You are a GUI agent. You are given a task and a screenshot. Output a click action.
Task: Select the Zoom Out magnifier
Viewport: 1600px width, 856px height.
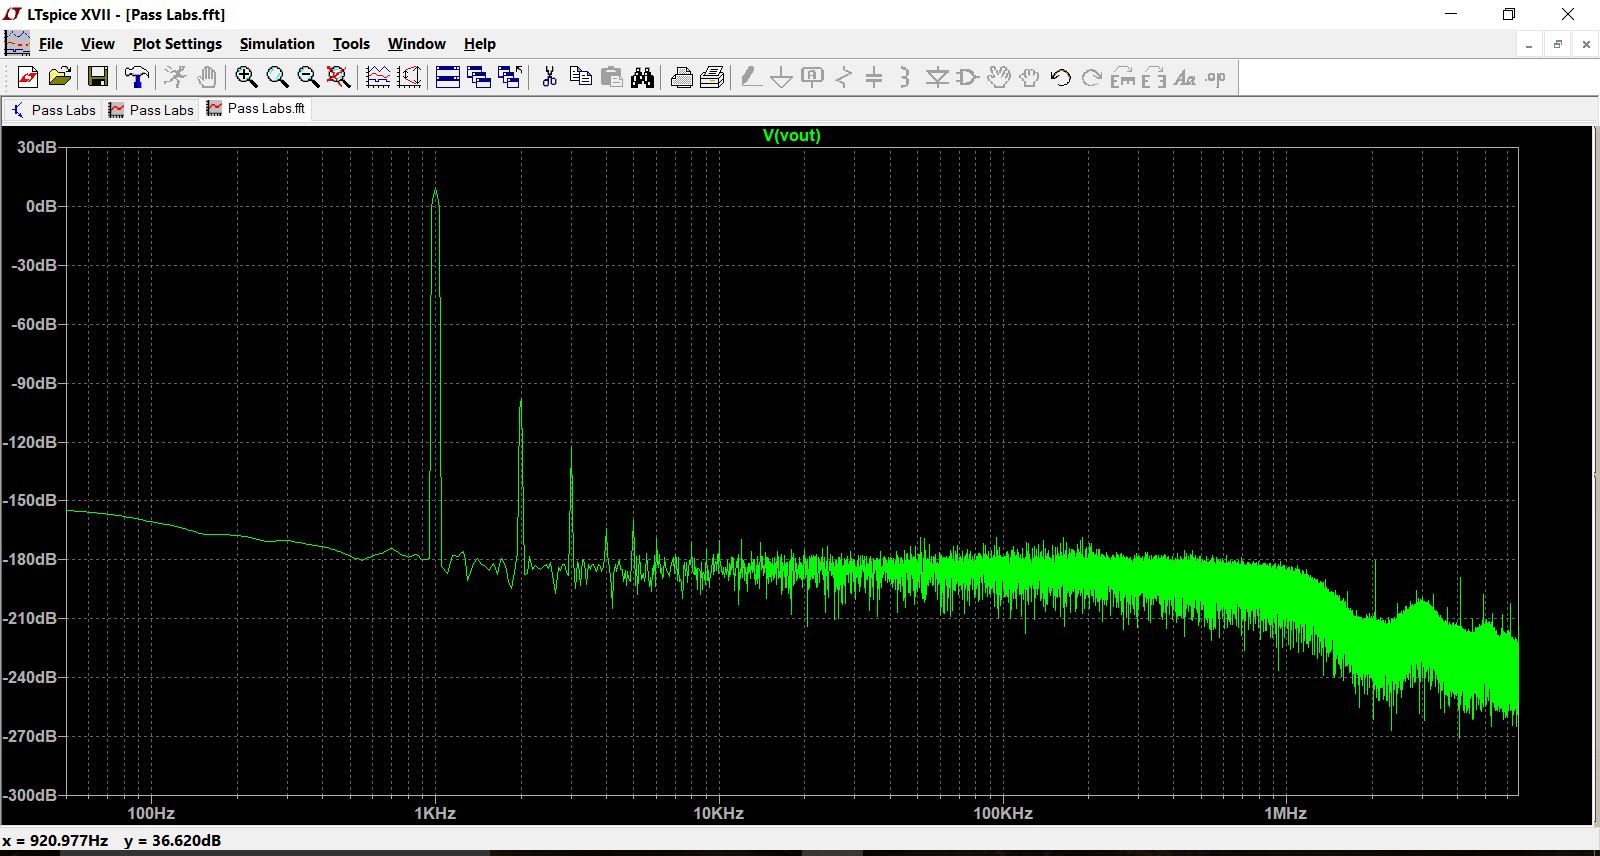click(308, 77)
